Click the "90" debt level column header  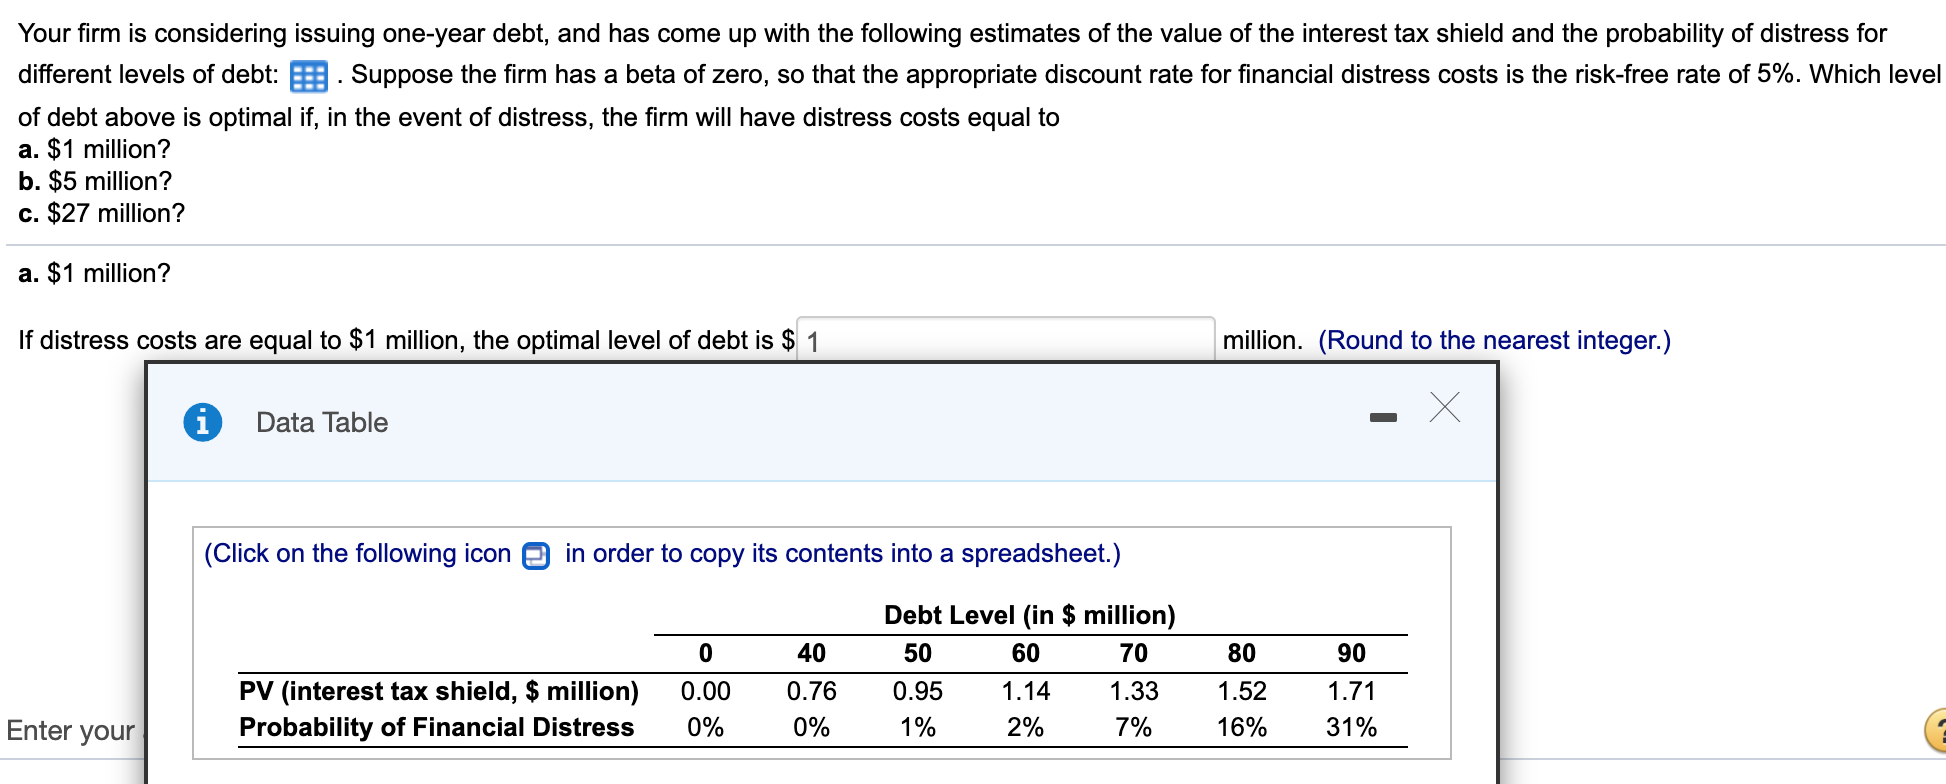[1352, 653]
